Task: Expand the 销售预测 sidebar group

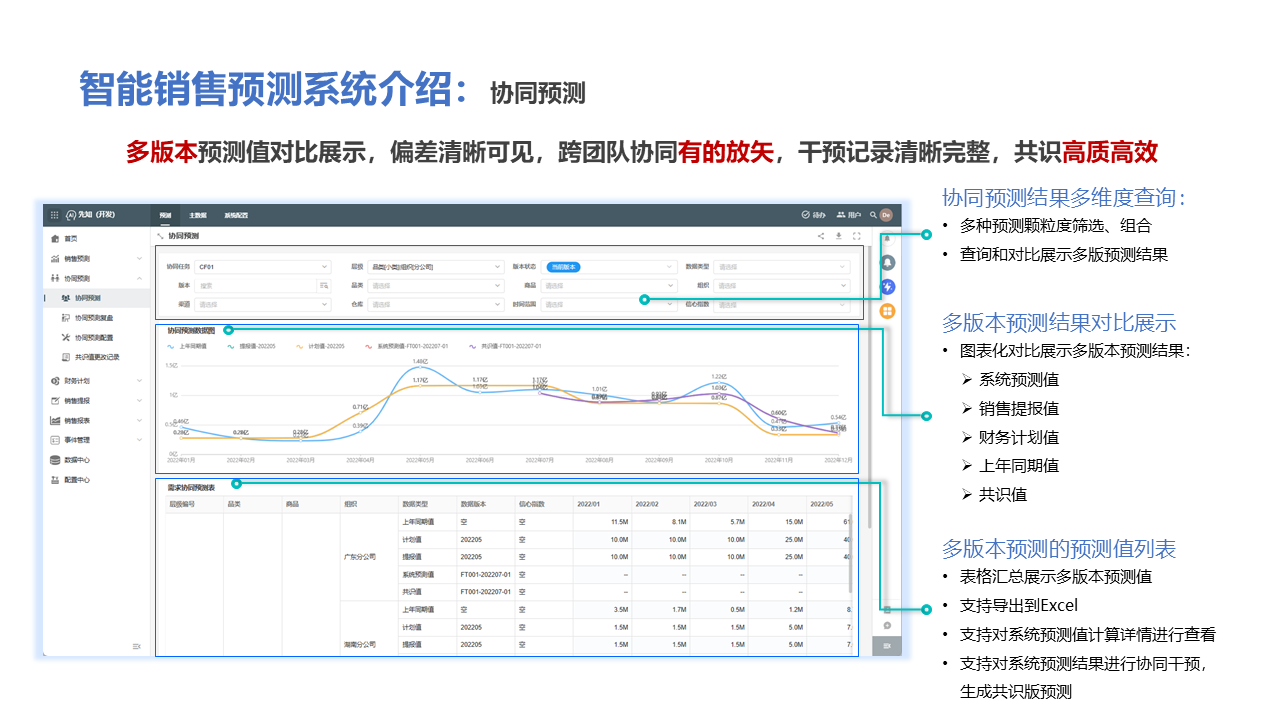Action: tap(97, 258)
